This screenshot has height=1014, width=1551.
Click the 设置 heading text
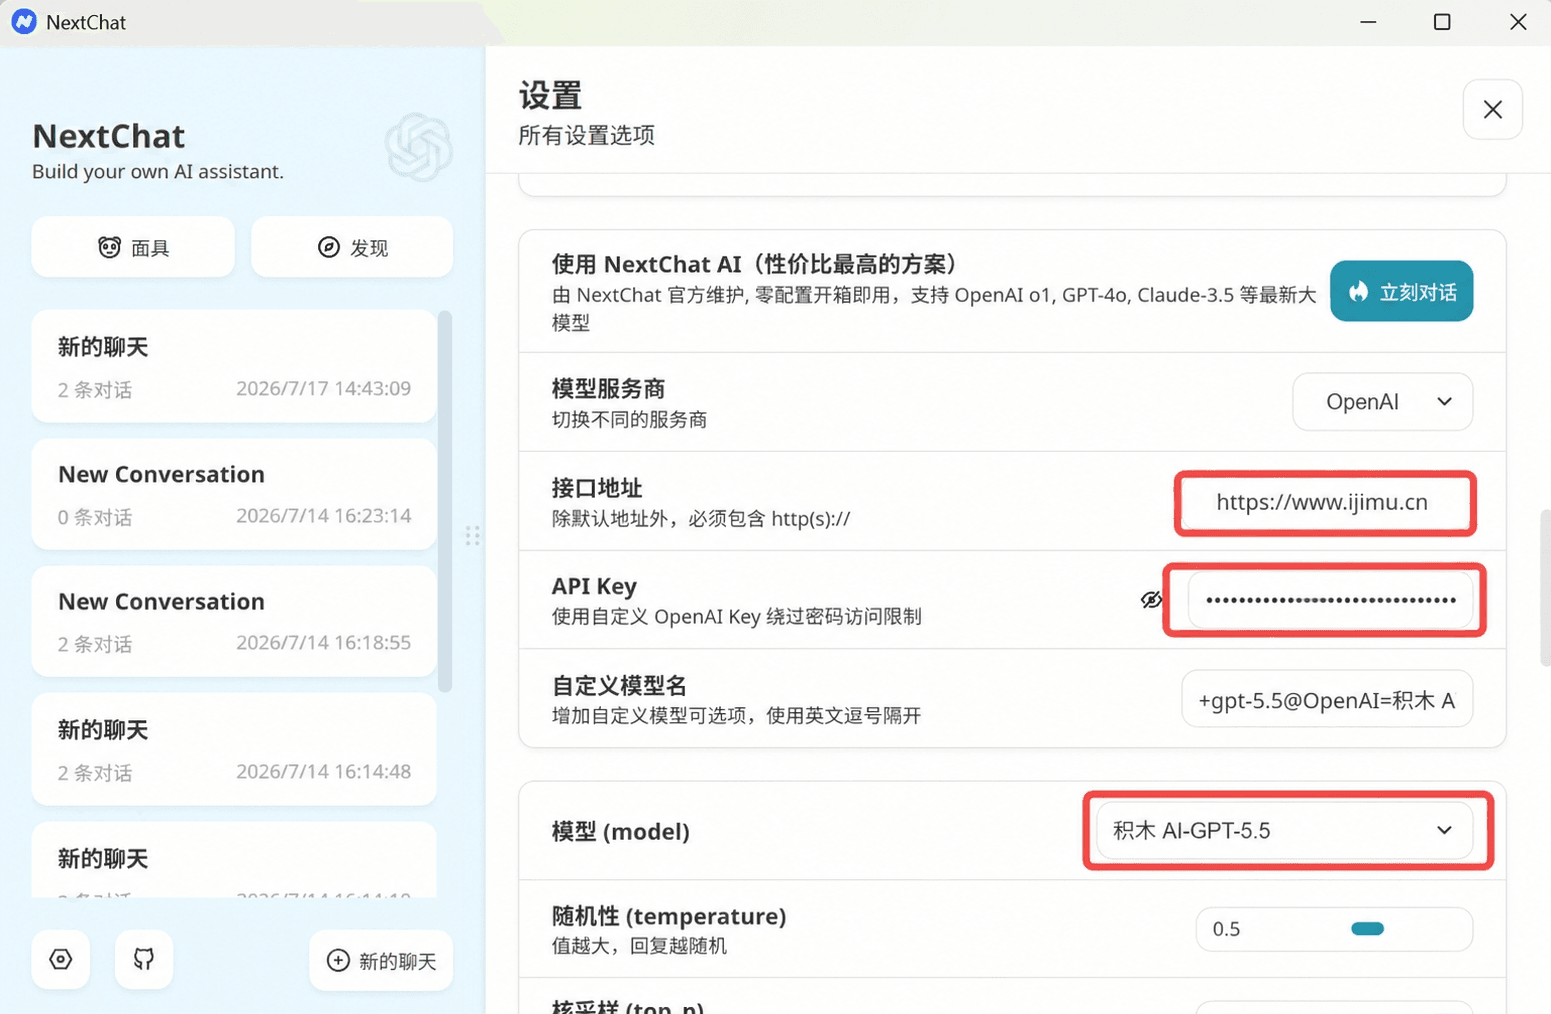tap(550, 96)
